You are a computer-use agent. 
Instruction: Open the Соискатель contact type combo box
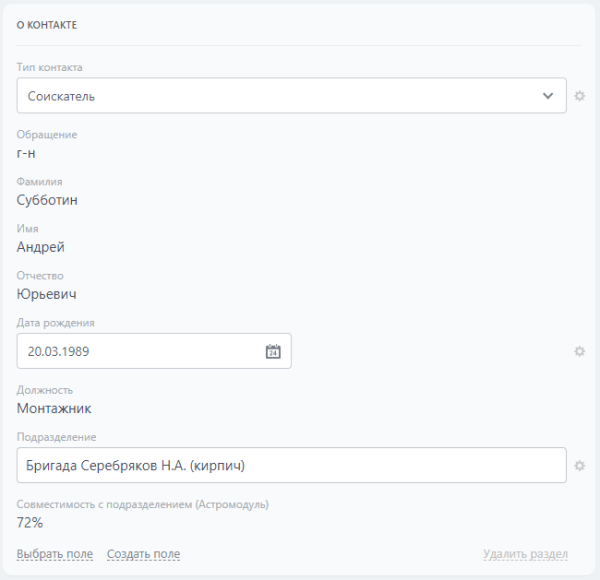[291, 96]
